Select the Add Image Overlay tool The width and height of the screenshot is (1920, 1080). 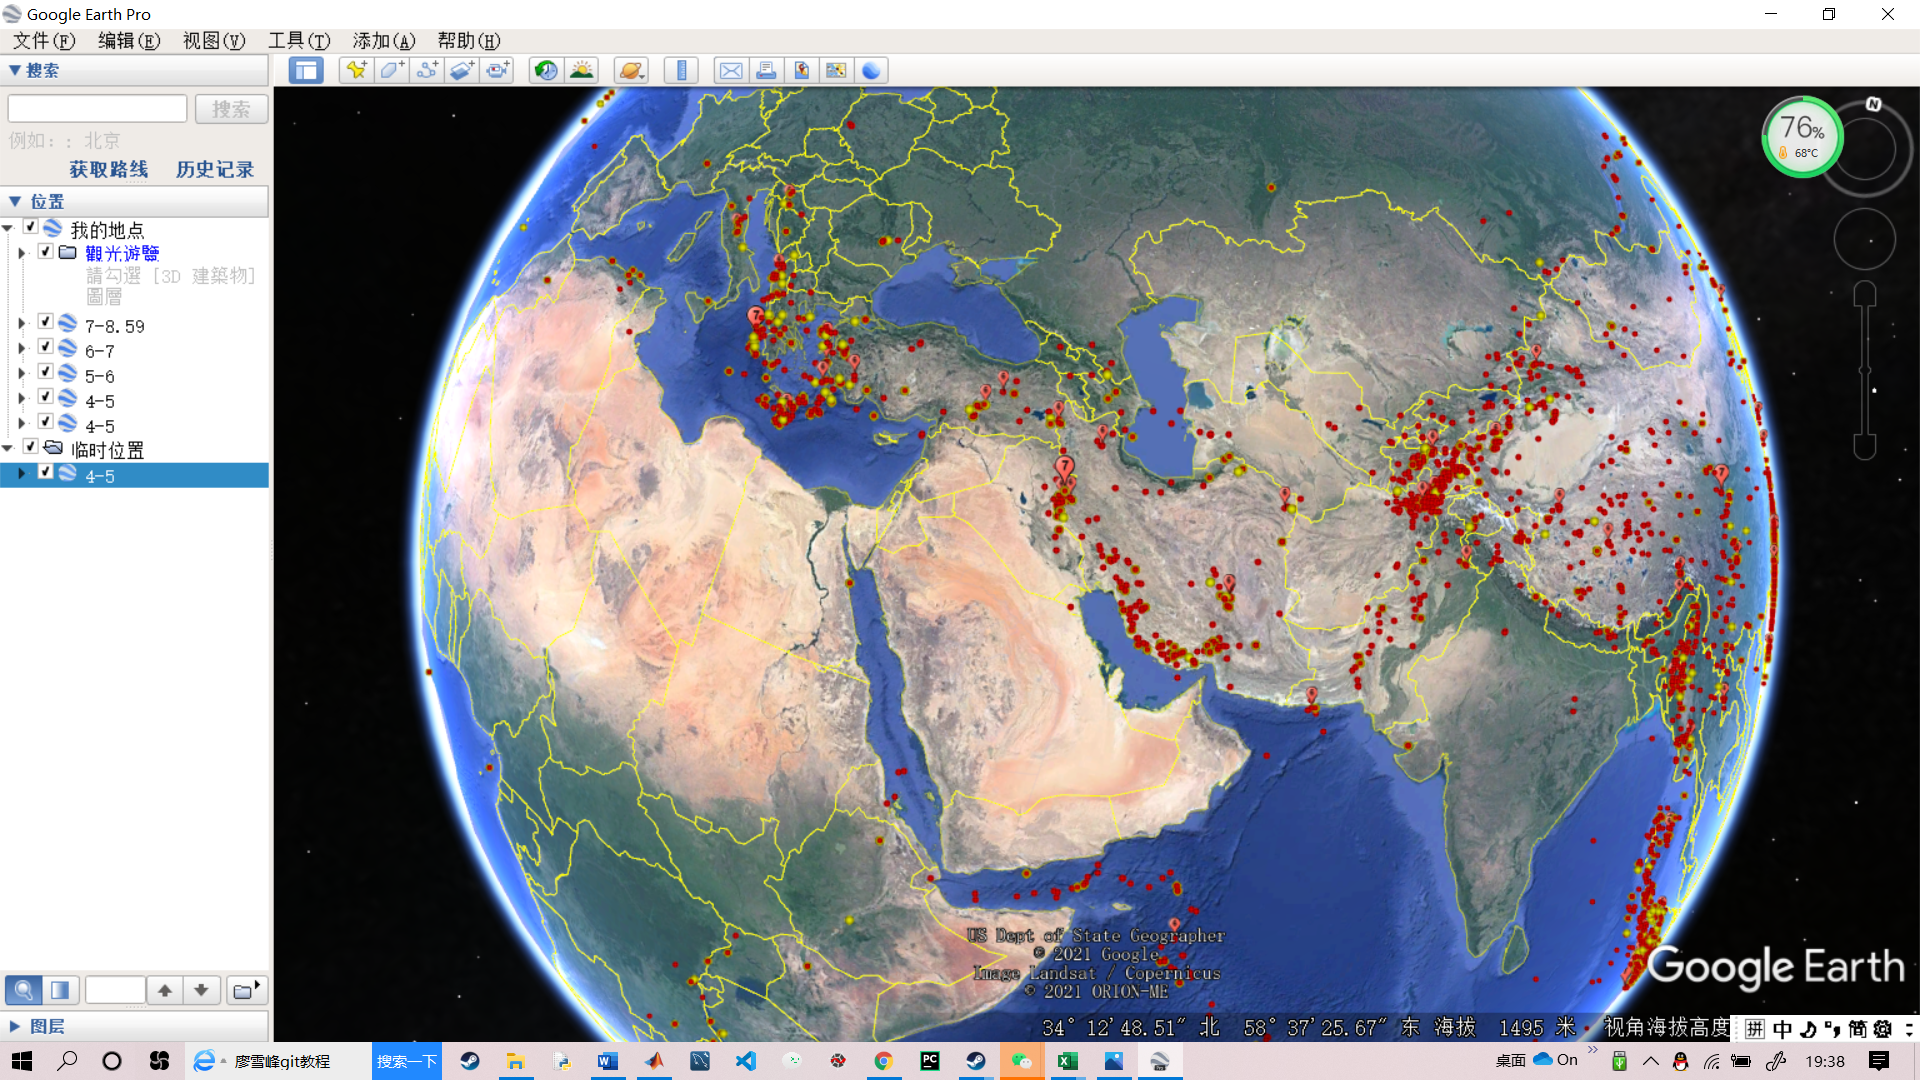coord(462,70)
